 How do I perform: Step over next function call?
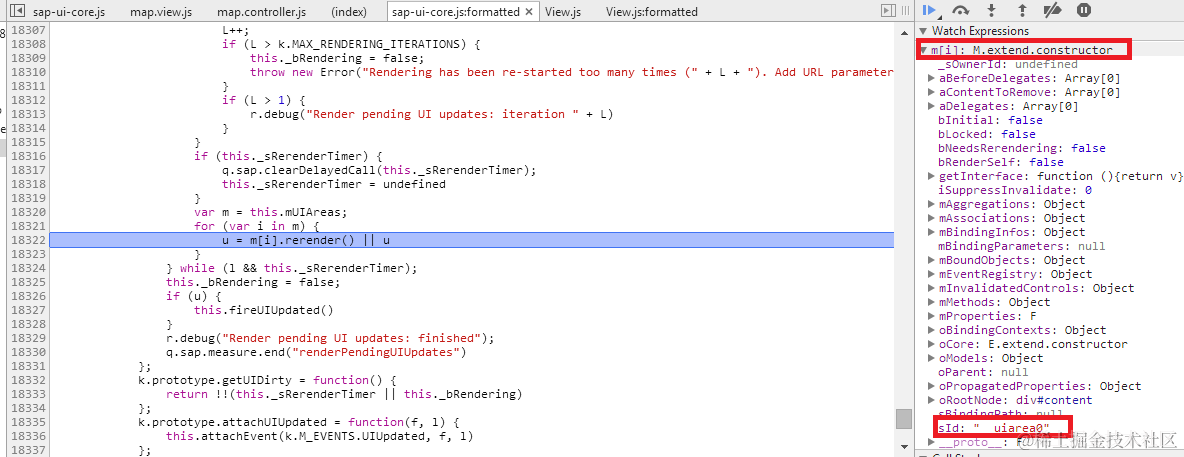(x=960, y=11)
